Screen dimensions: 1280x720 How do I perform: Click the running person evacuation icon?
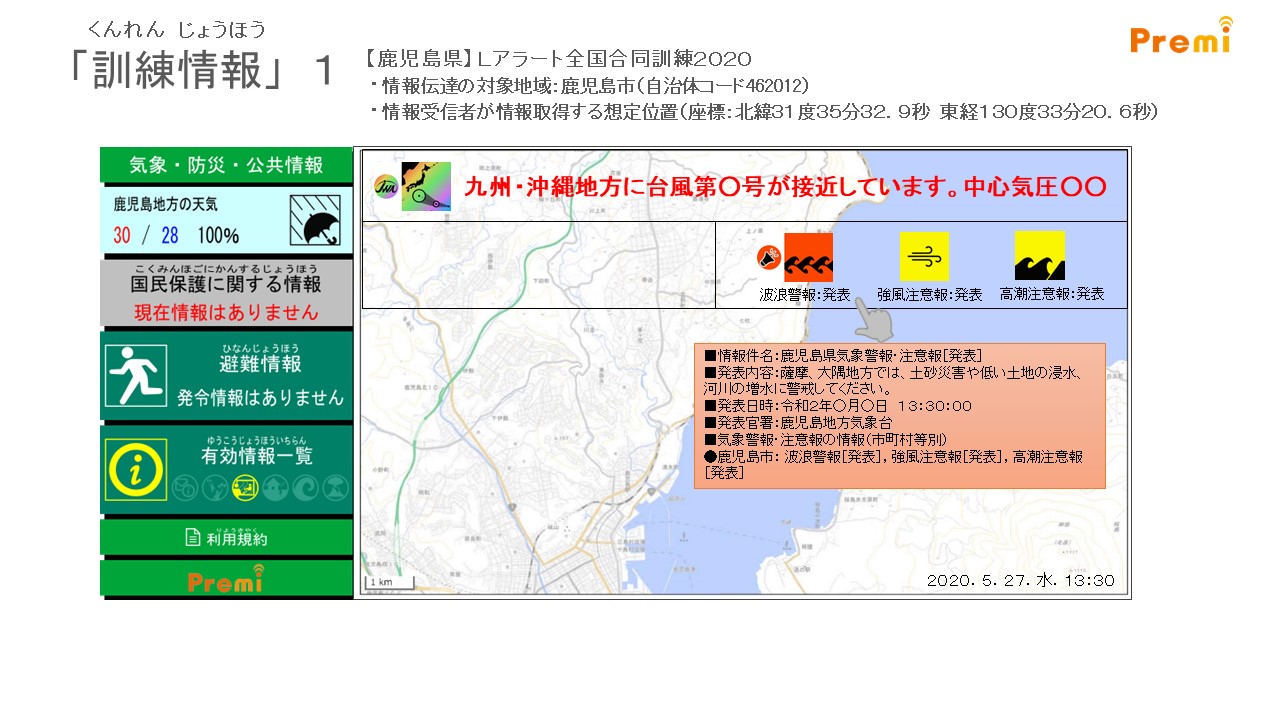(x=135, y=375)
